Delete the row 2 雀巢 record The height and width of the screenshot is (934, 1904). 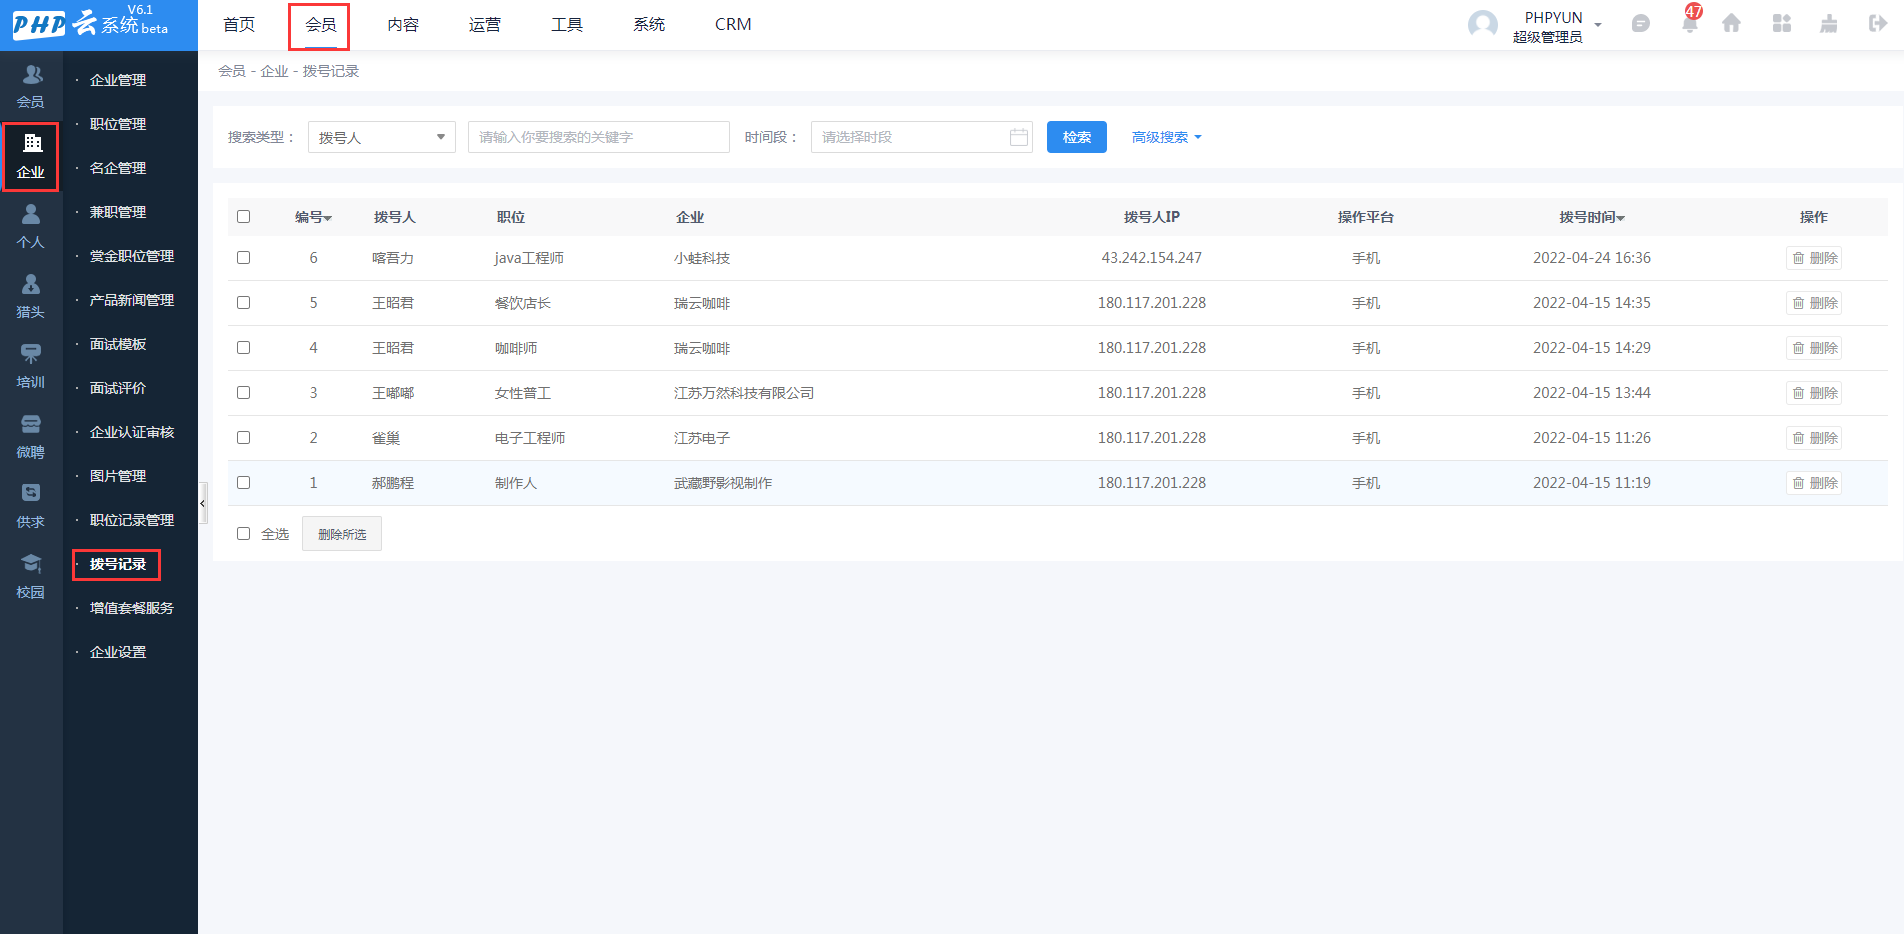1814,438
